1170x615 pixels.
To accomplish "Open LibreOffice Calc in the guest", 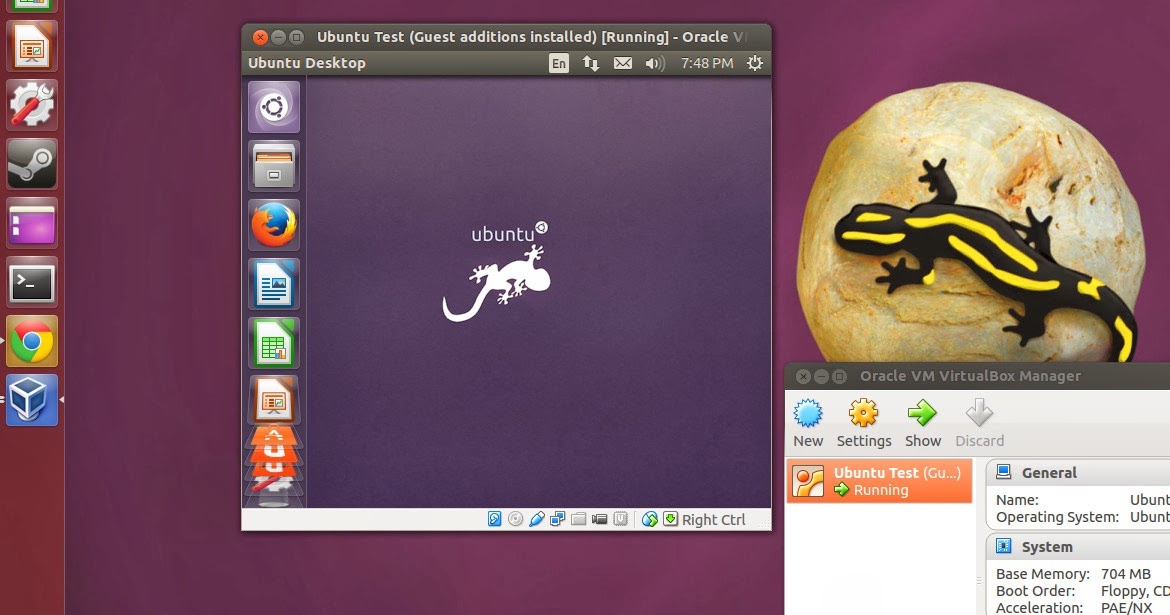I will click(273, 343).
